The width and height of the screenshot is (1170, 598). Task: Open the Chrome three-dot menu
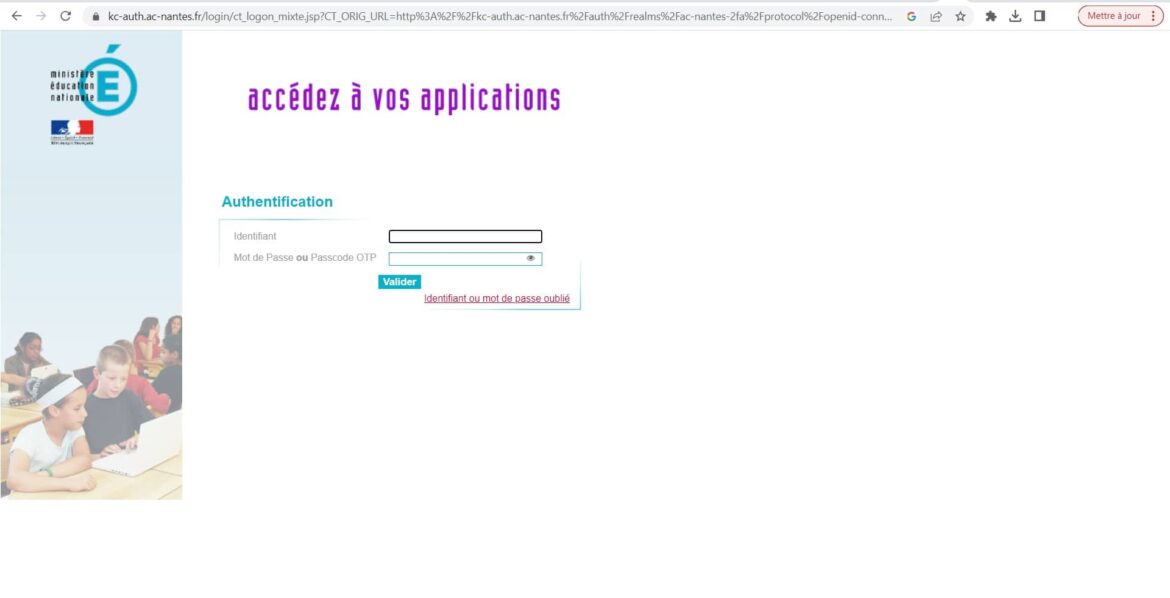1153,16
